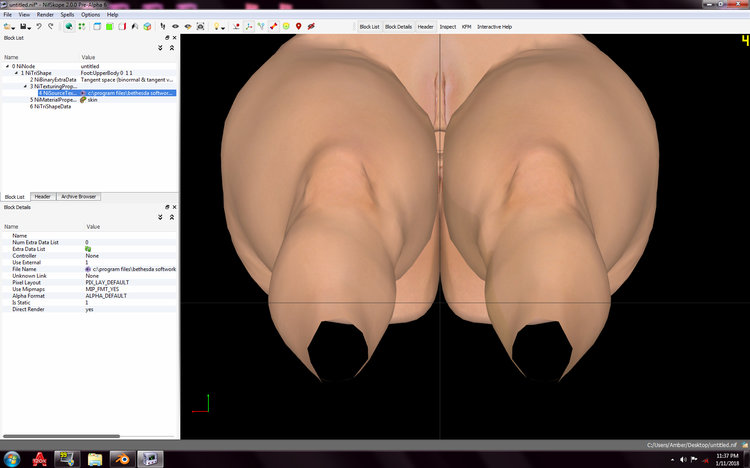Screen dimensions: 750x468
Task: Expand all rows in Block Details panel
Action: pyautogui.click(x=160, y=217)
